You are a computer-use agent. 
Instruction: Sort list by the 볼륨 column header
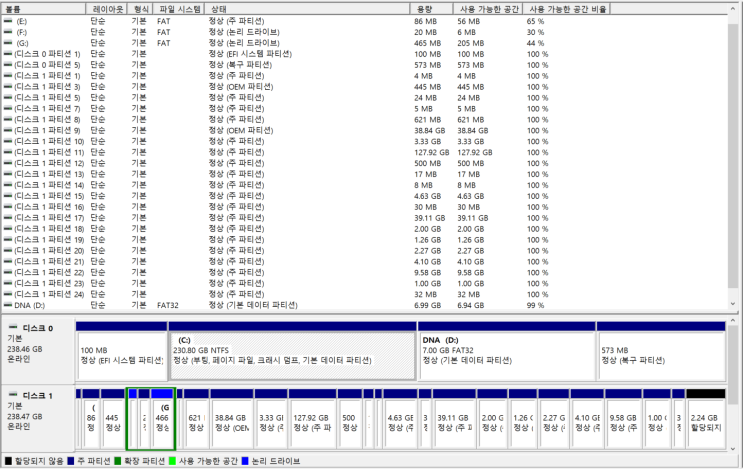click(44, 9)
